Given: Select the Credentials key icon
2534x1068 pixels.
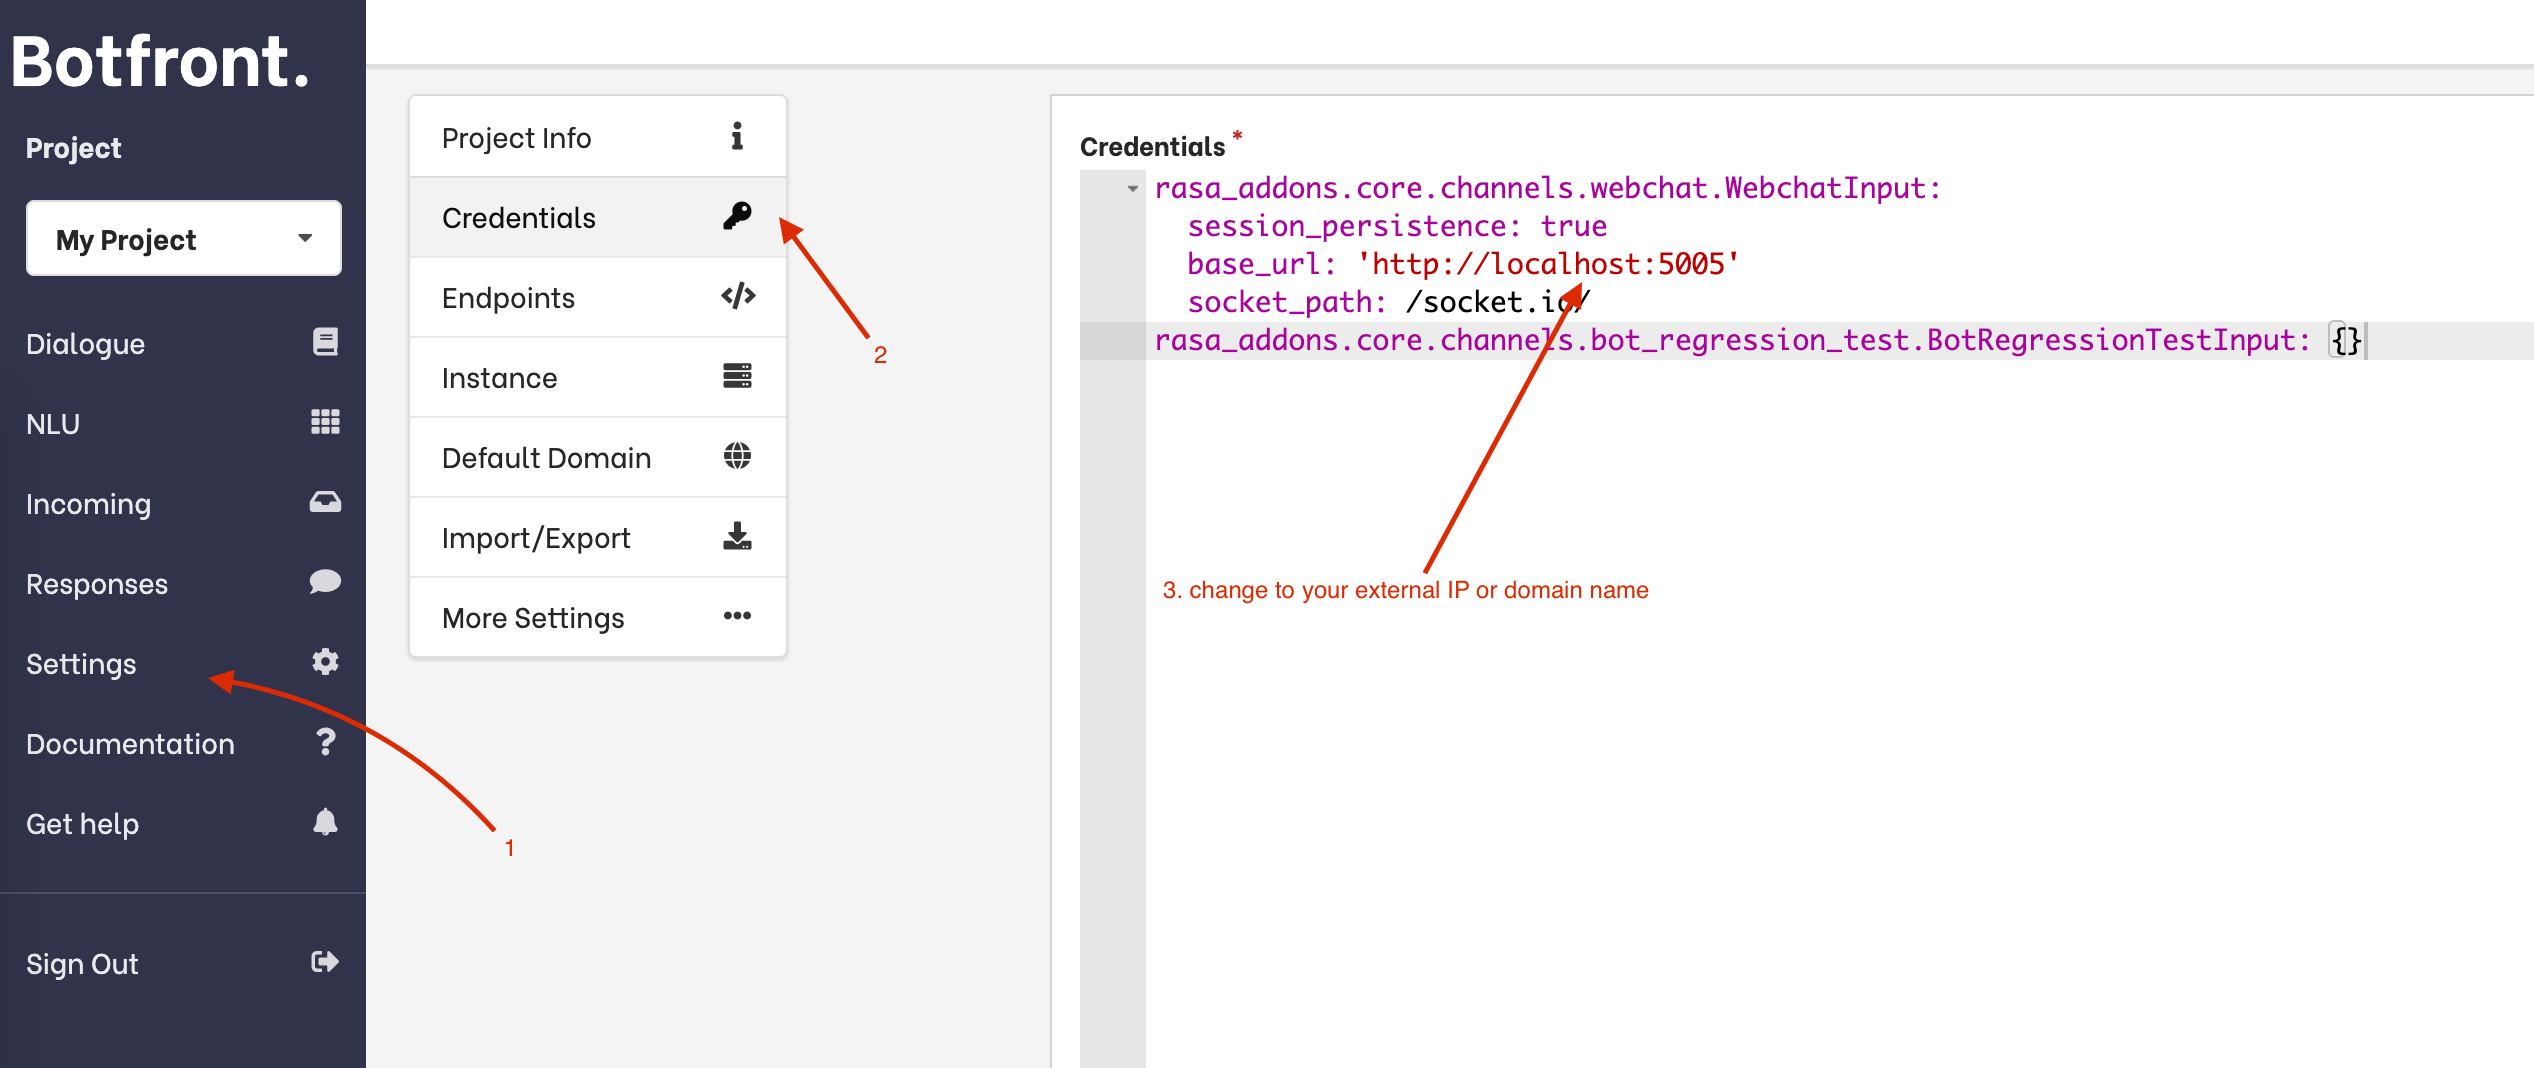Looking at the screenshot, I should pyautogui.click(x=737, y=216).
